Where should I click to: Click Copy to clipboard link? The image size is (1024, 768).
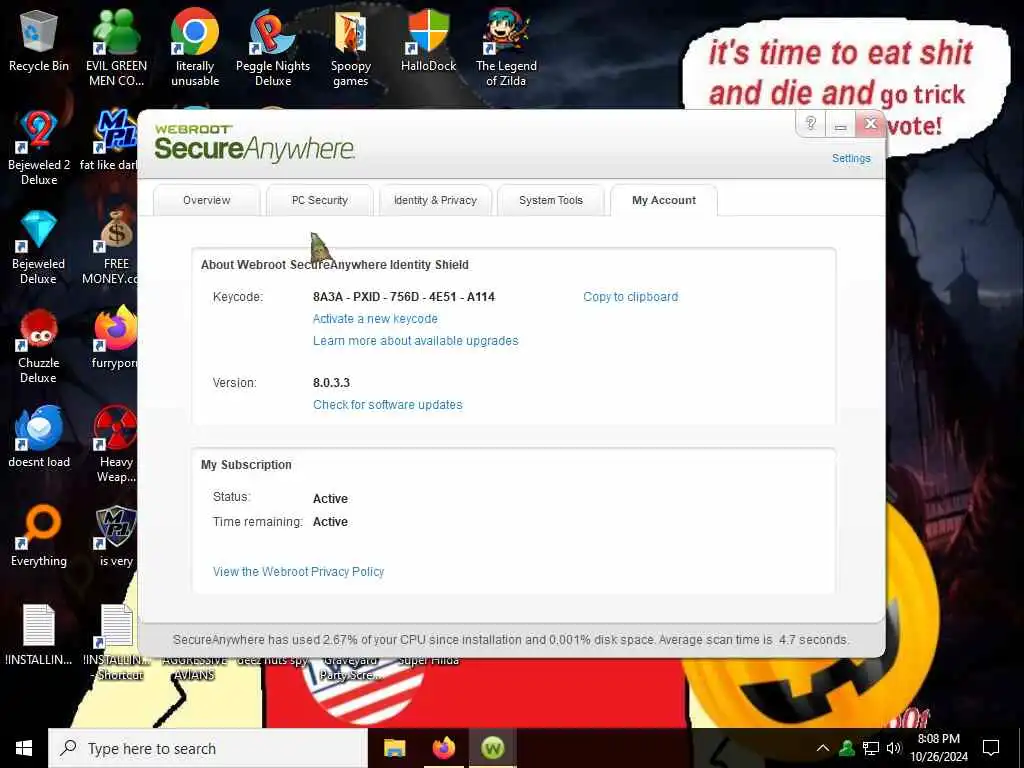pos(630,297)
